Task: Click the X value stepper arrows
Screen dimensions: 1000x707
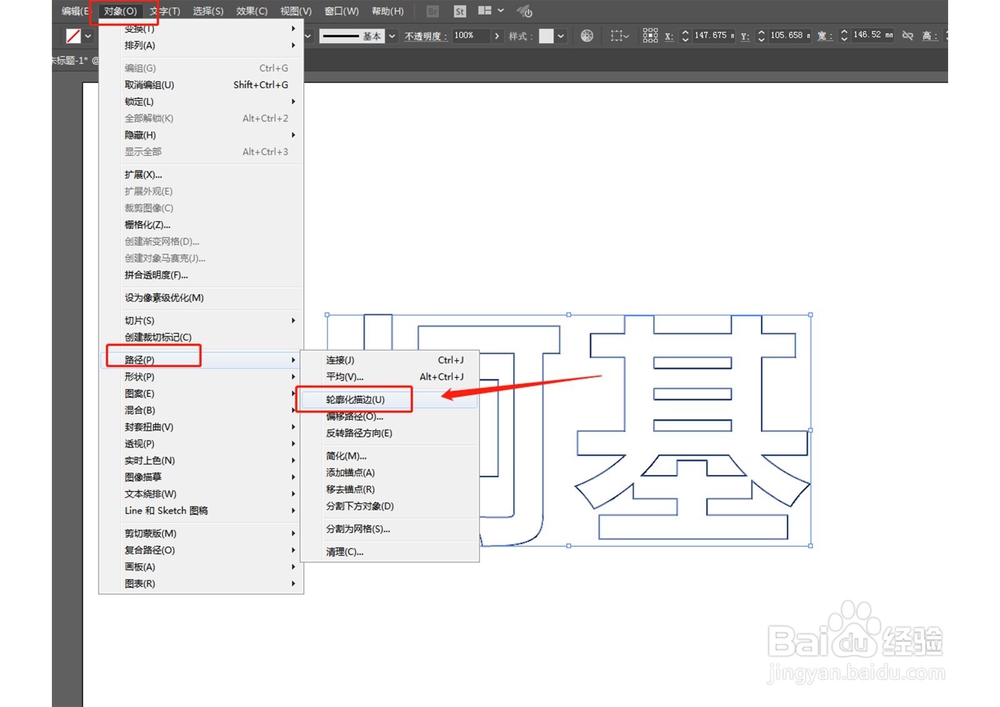Action: pyautogui.click(x=685, y=36)
